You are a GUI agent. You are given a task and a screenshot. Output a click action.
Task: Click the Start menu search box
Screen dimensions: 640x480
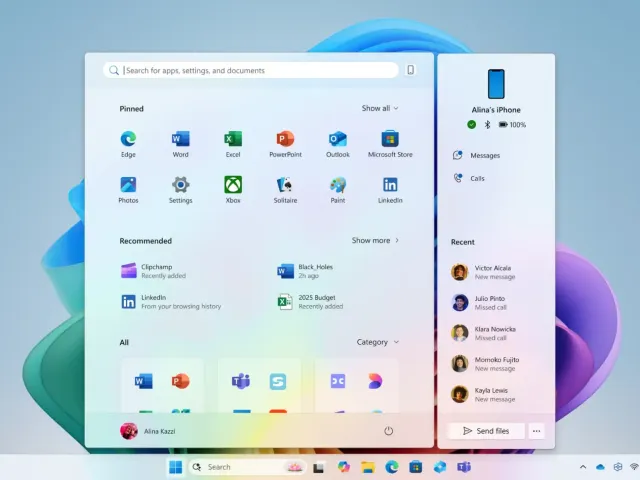click(251, 70)
